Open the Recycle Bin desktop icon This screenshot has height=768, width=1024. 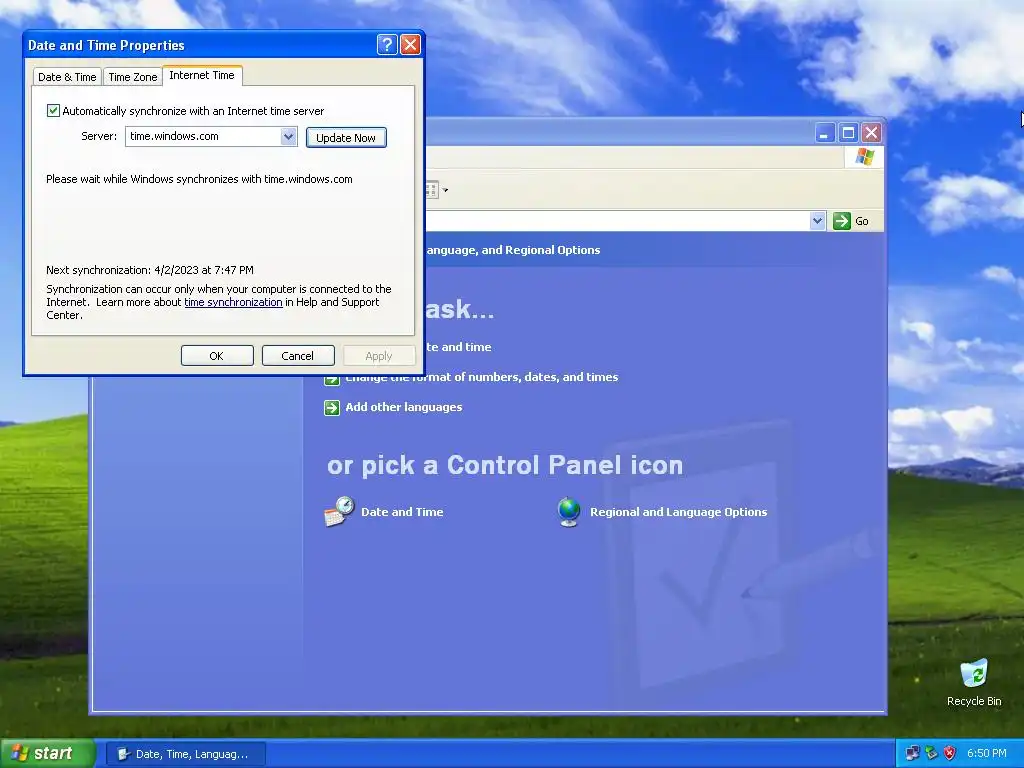pyautogui.click(x=974, y=682)
